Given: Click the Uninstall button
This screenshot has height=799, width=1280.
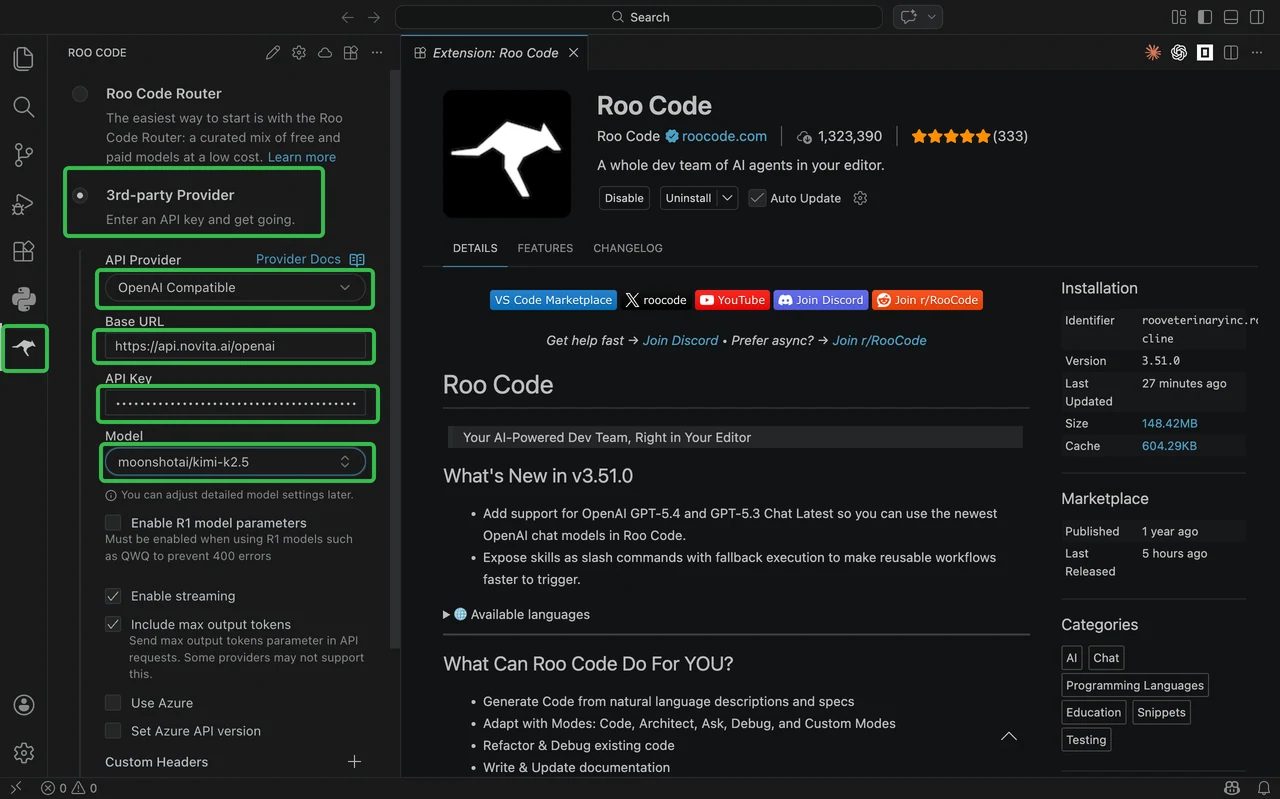Looking at the screenshot, I should point(689,198).
